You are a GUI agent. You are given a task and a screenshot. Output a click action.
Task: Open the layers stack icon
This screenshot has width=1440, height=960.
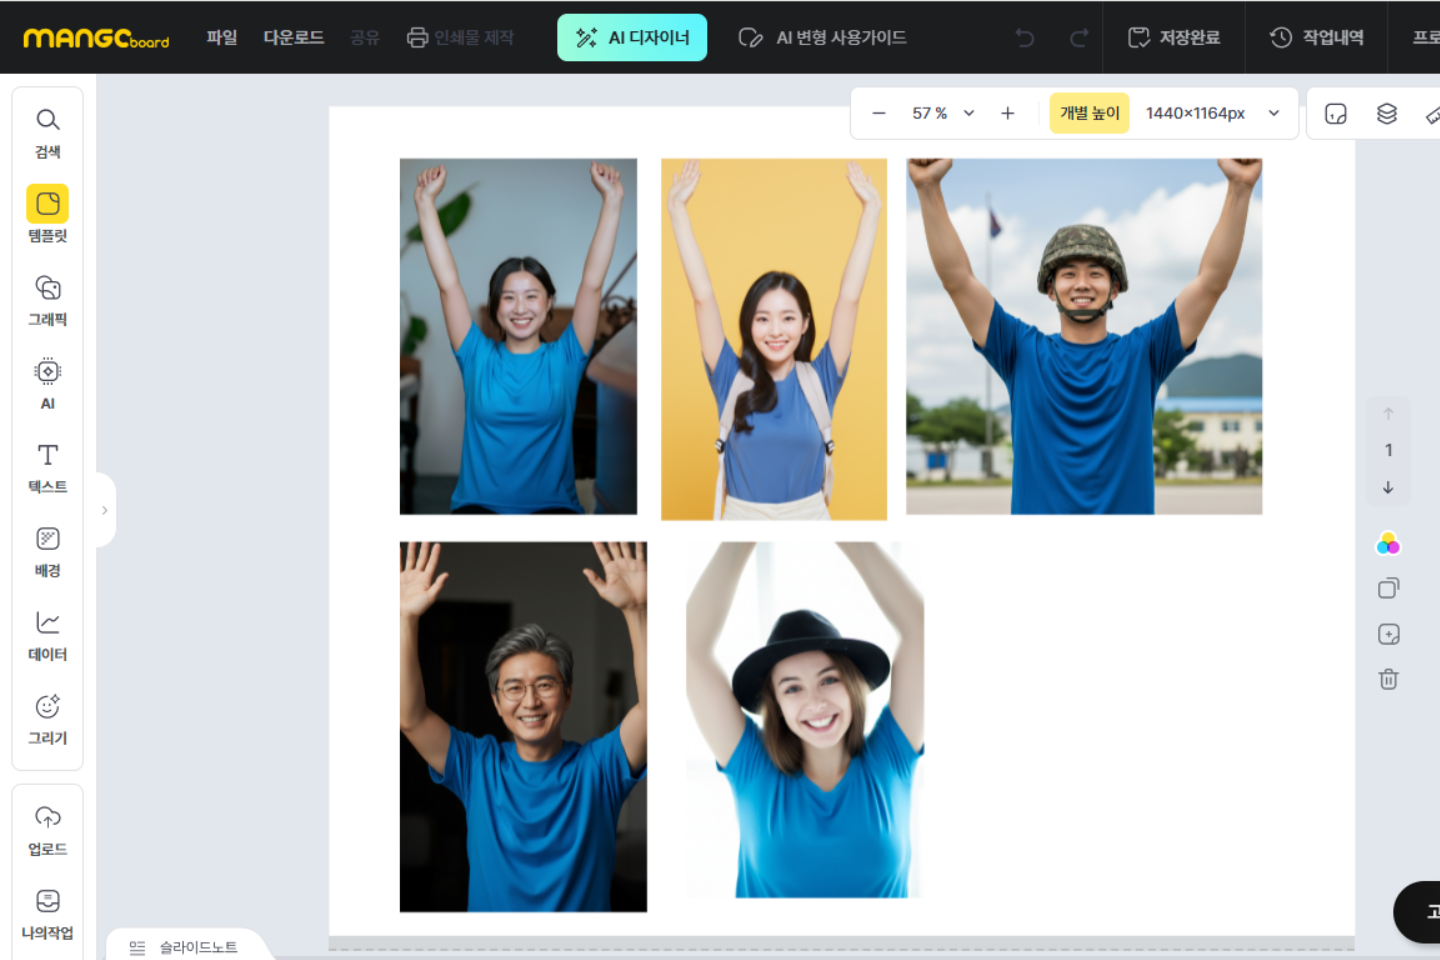coord(1386,114)
